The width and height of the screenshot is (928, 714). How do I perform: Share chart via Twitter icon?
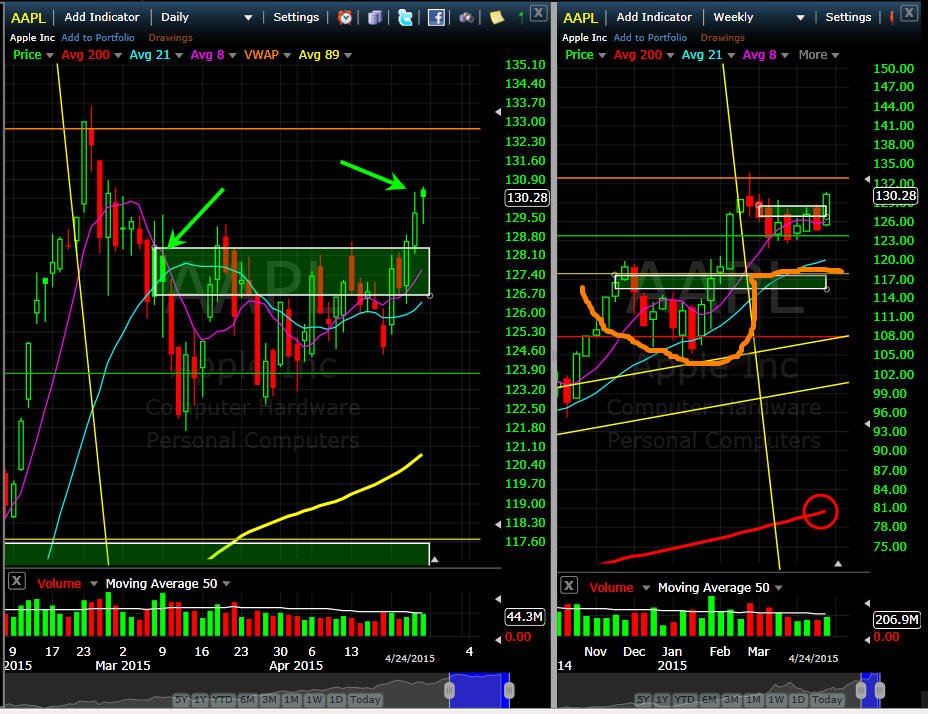click(x=405, y=18)
